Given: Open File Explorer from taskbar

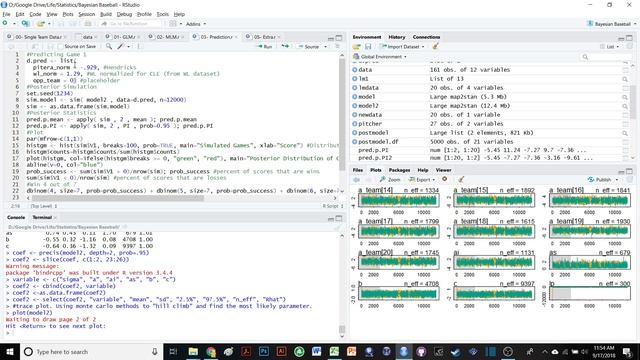Looking at the screenshot, I should coord(193,351).
